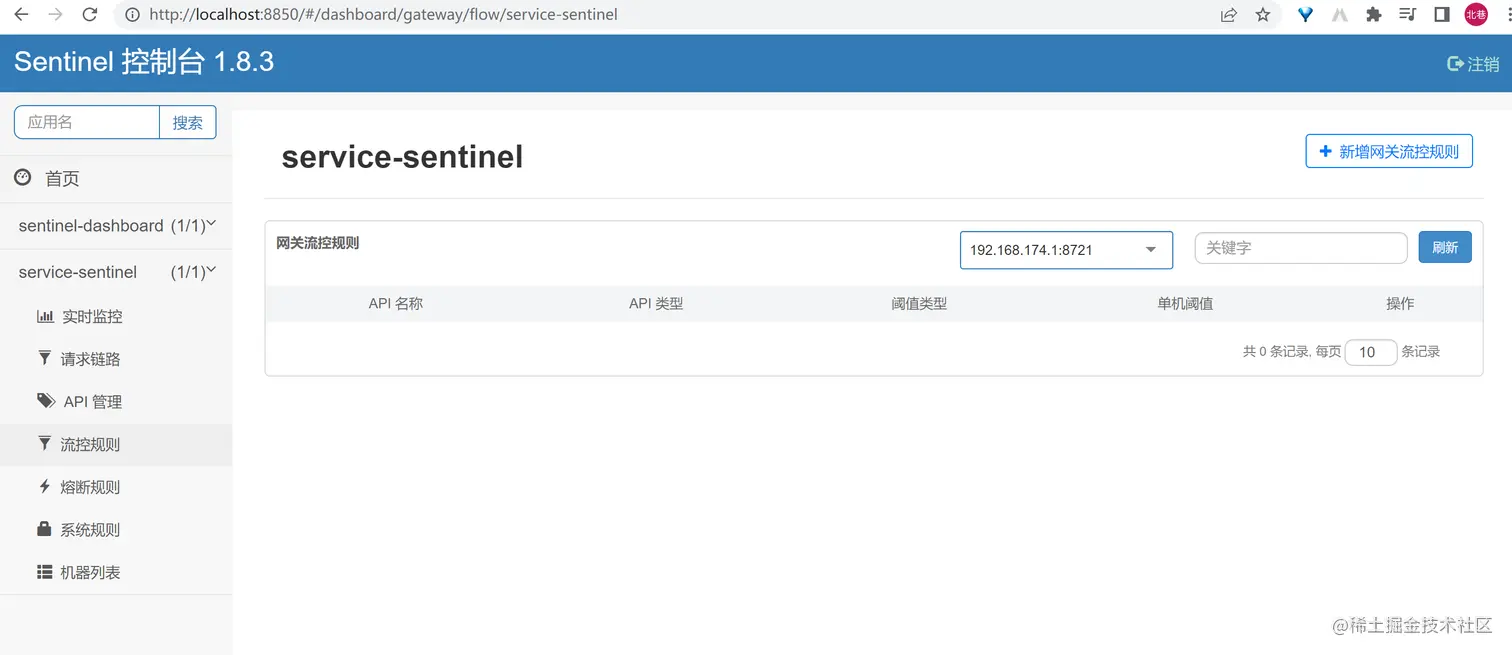The image size is (1512, 655).
Task: Click the 单机阈值 column header
Action: pyautogui.click(x=1185, y=303)
